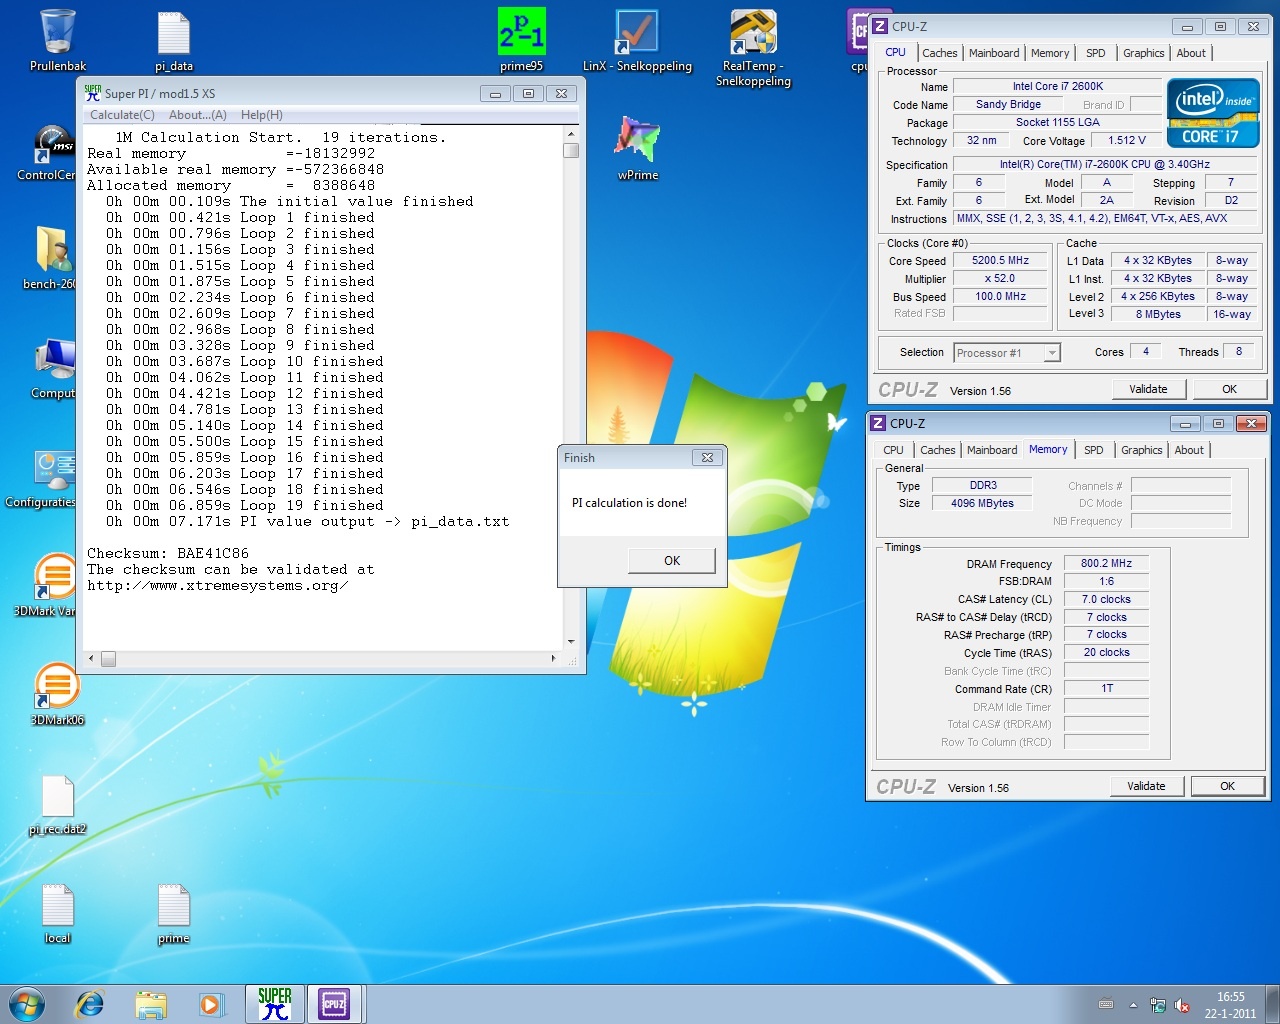Switch to Caches tab in top CPU-Z window

(940, 53)
